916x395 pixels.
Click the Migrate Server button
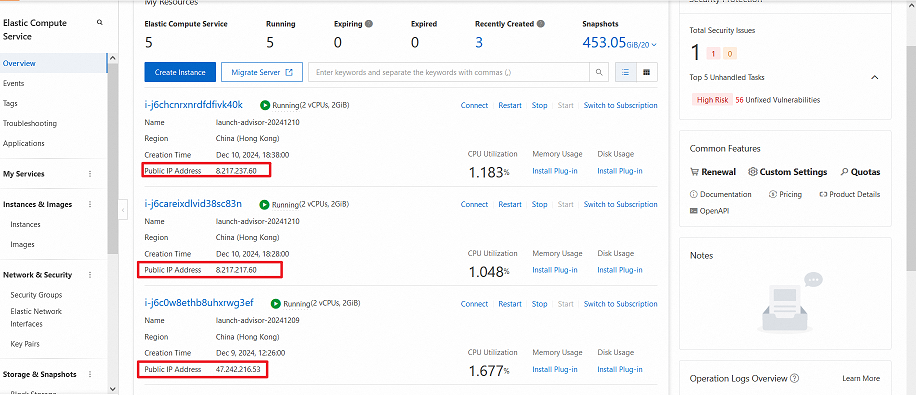click(x=262, y=72)
